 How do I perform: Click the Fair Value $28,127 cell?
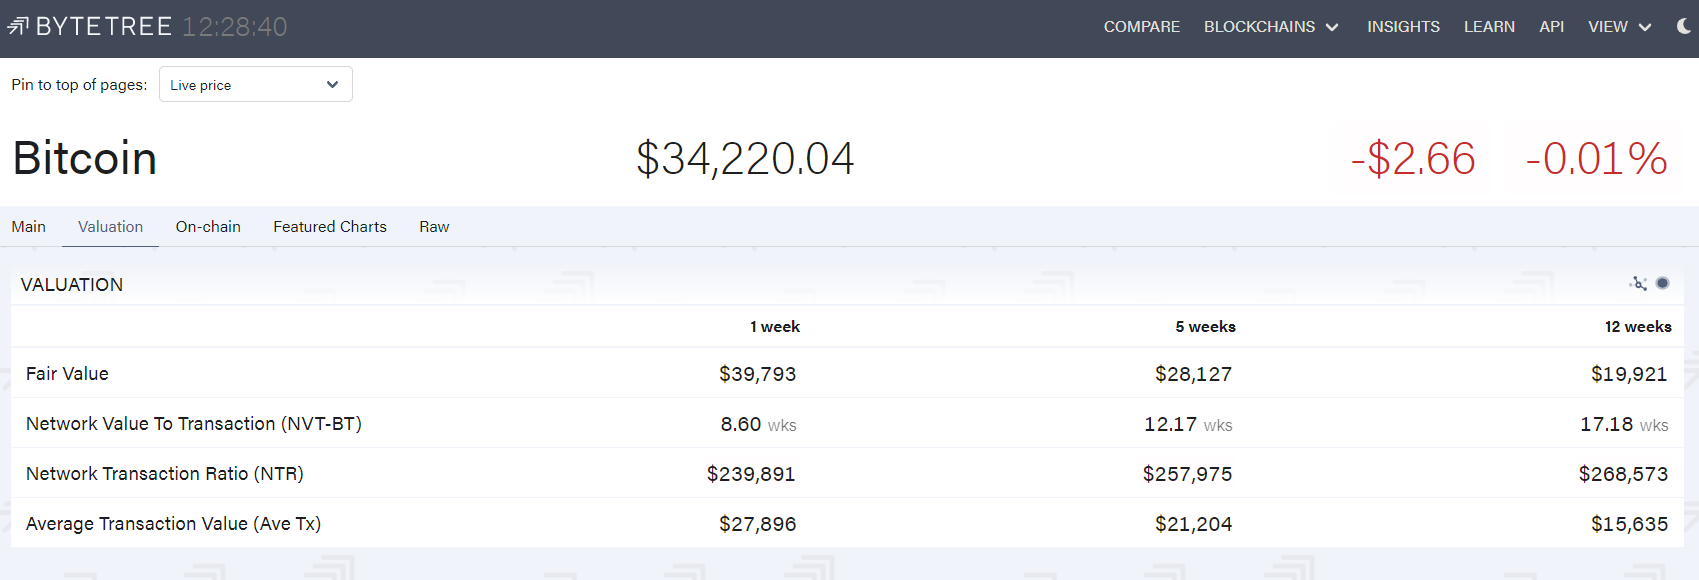tap(1193, 374)
